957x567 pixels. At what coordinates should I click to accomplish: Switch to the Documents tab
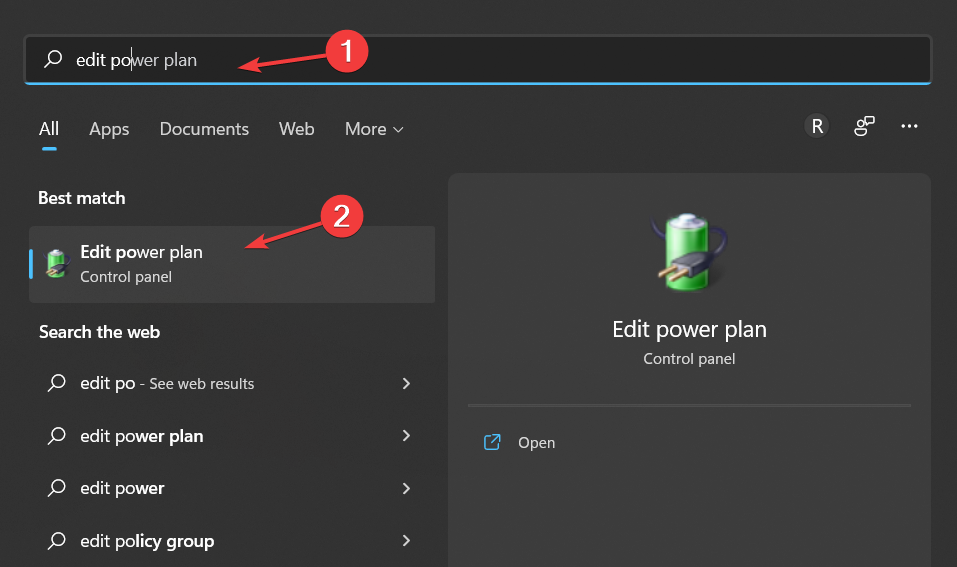coord(204,129)
